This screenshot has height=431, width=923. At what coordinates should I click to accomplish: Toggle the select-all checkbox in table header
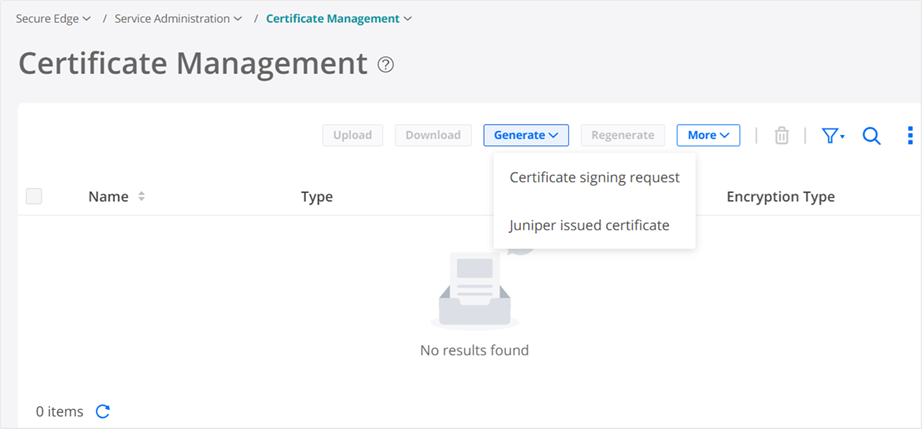(34, 197)
